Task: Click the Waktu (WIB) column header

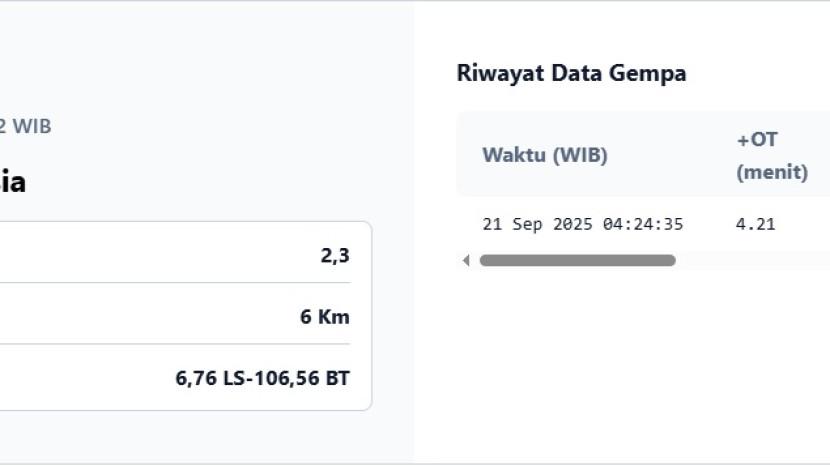Action: 544,155
